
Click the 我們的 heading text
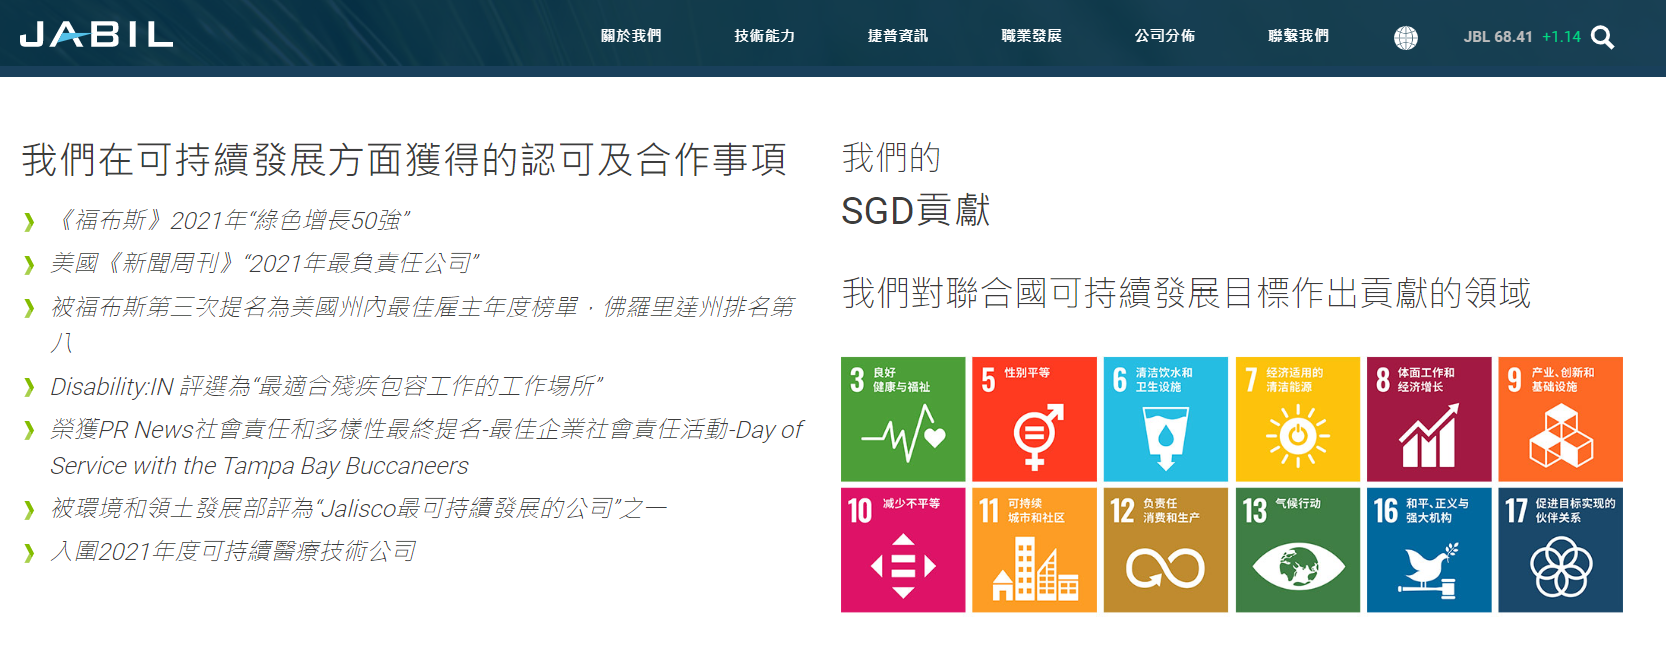pos(892,158)
